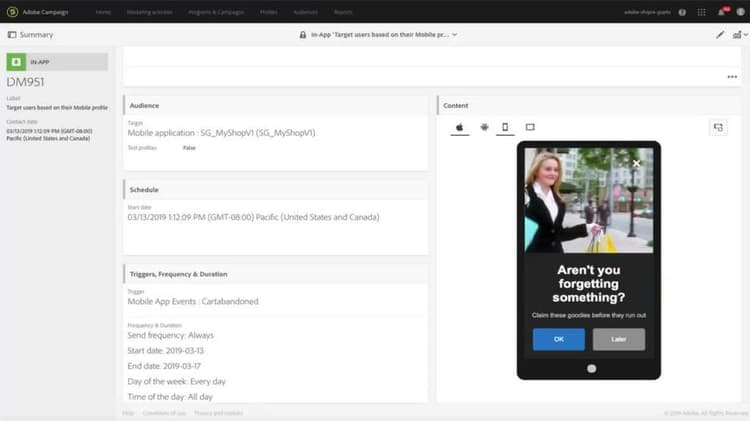Close the in-app preview with X
This screenshot has width=750, height=421.
(636, 163)
